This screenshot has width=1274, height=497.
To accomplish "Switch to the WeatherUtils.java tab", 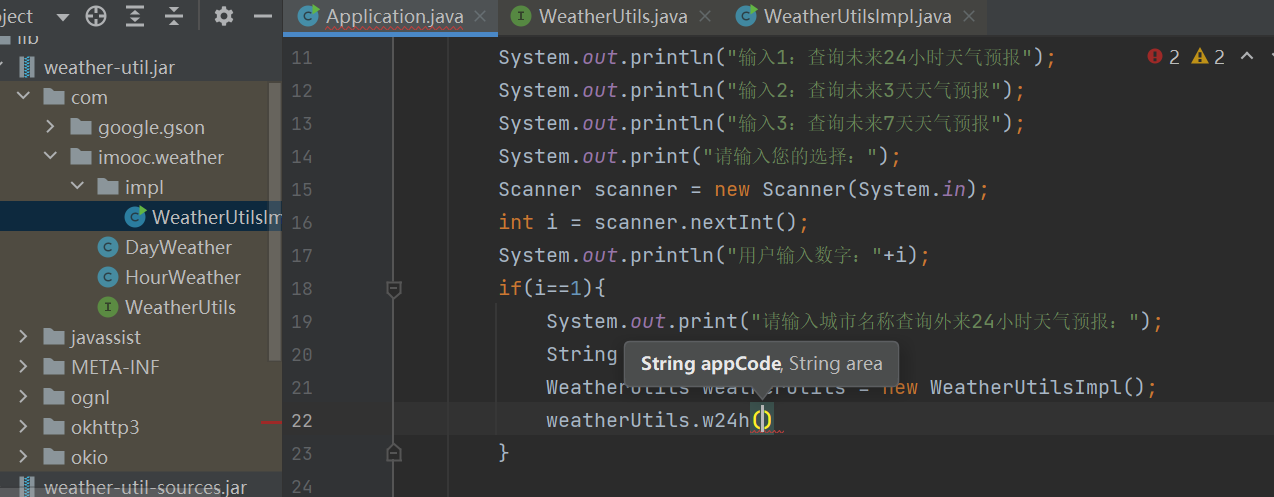I will (613, 16).
